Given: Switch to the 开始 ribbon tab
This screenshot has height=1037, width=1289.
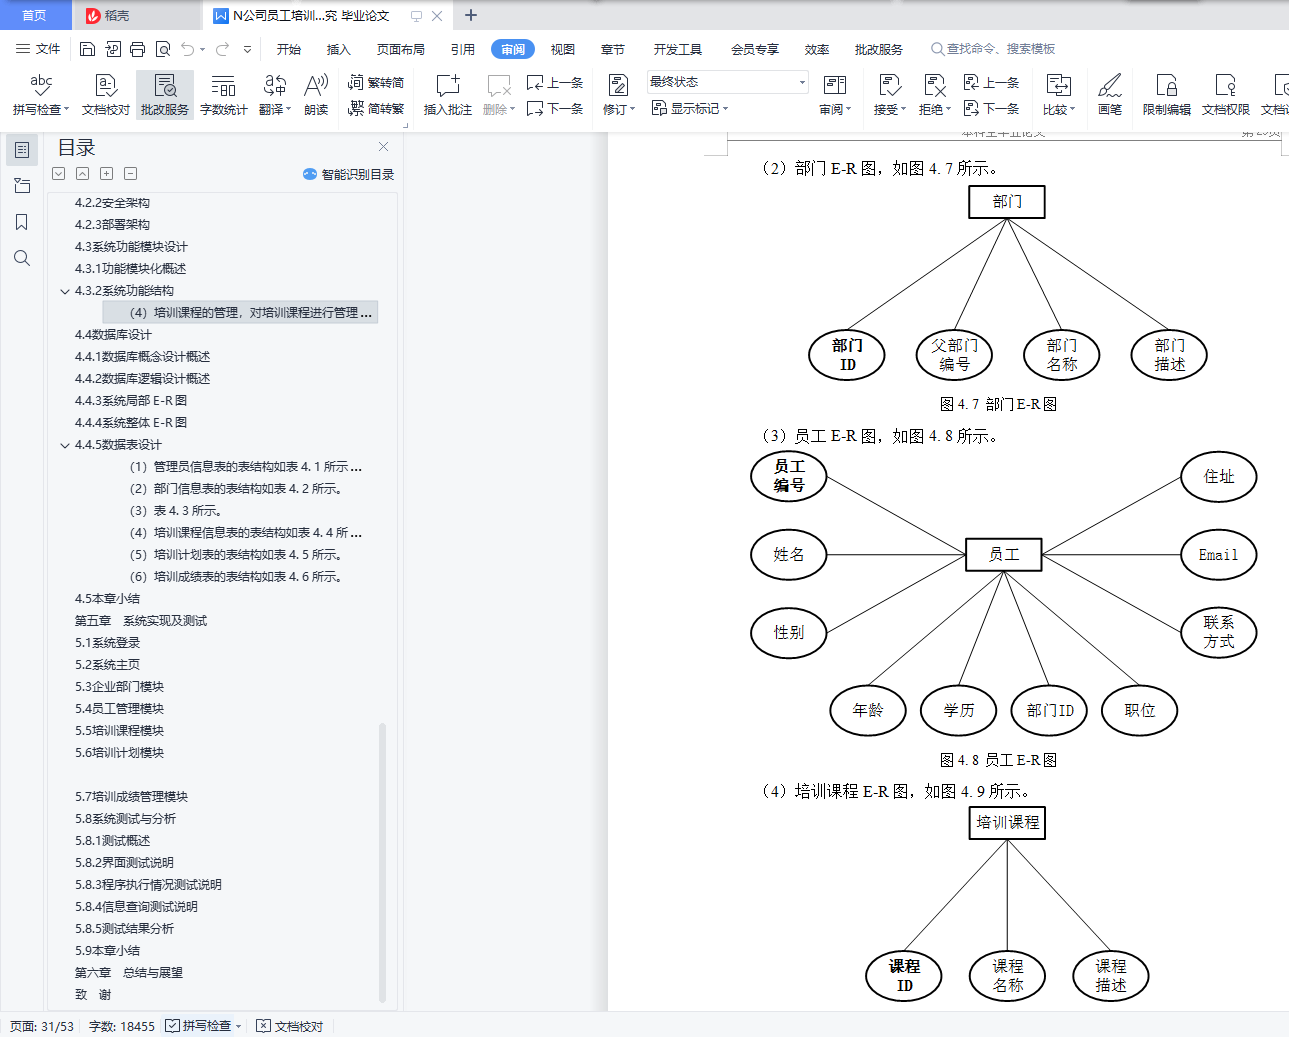Looking at the screenshot, I should click(289, 49).
